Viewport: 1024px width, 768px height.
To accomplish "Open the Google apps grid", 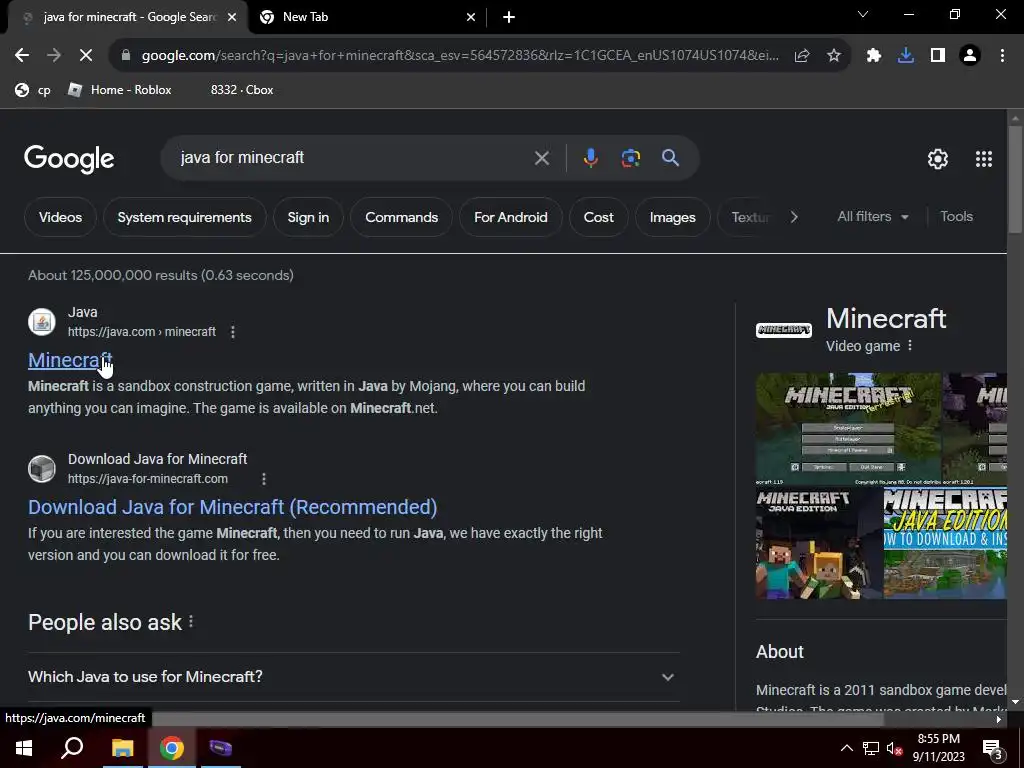I will tap(984, 159).
